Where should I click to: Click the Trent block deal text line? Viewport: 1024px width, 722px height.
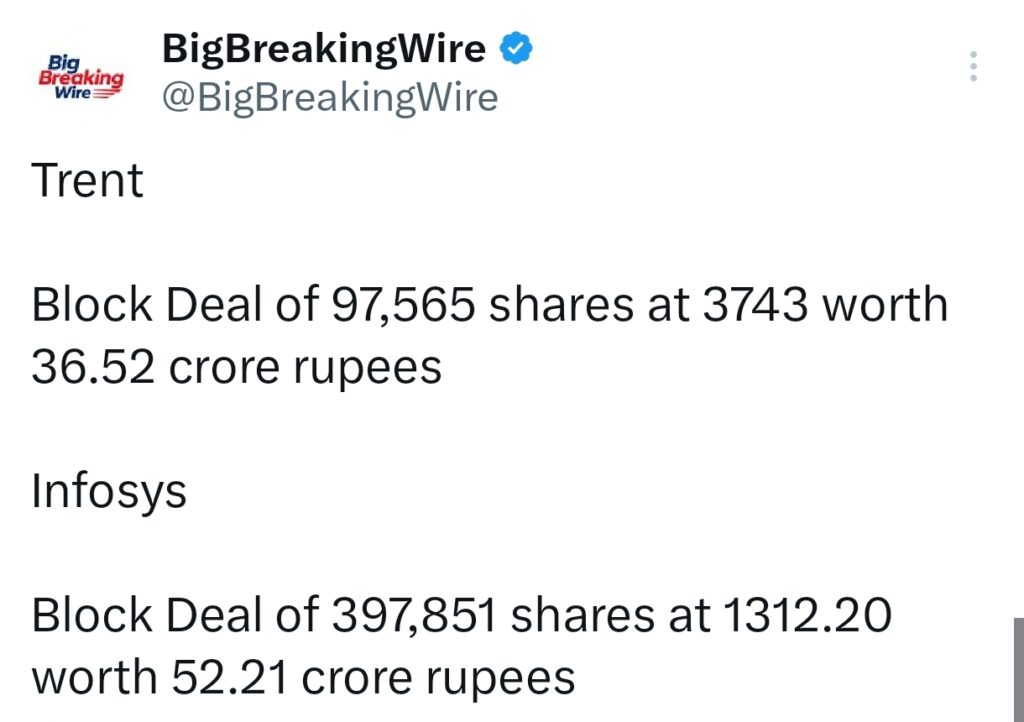tap(490, 333)
